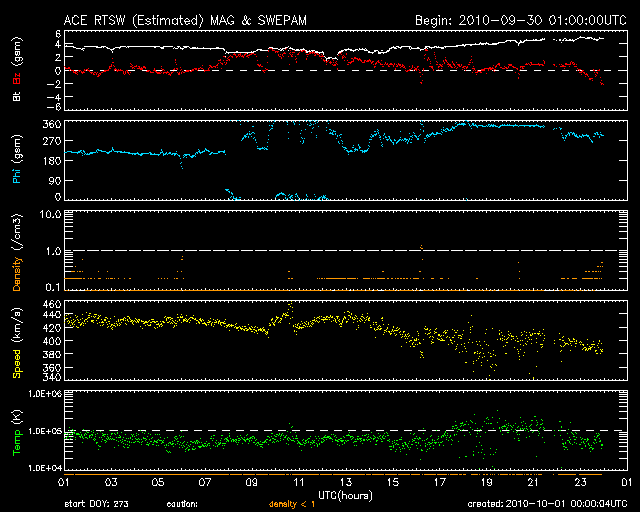Click the '460' tick label on Speed axis
The width and height of the screenshot is (640, 512).
(x=52, y=305)
